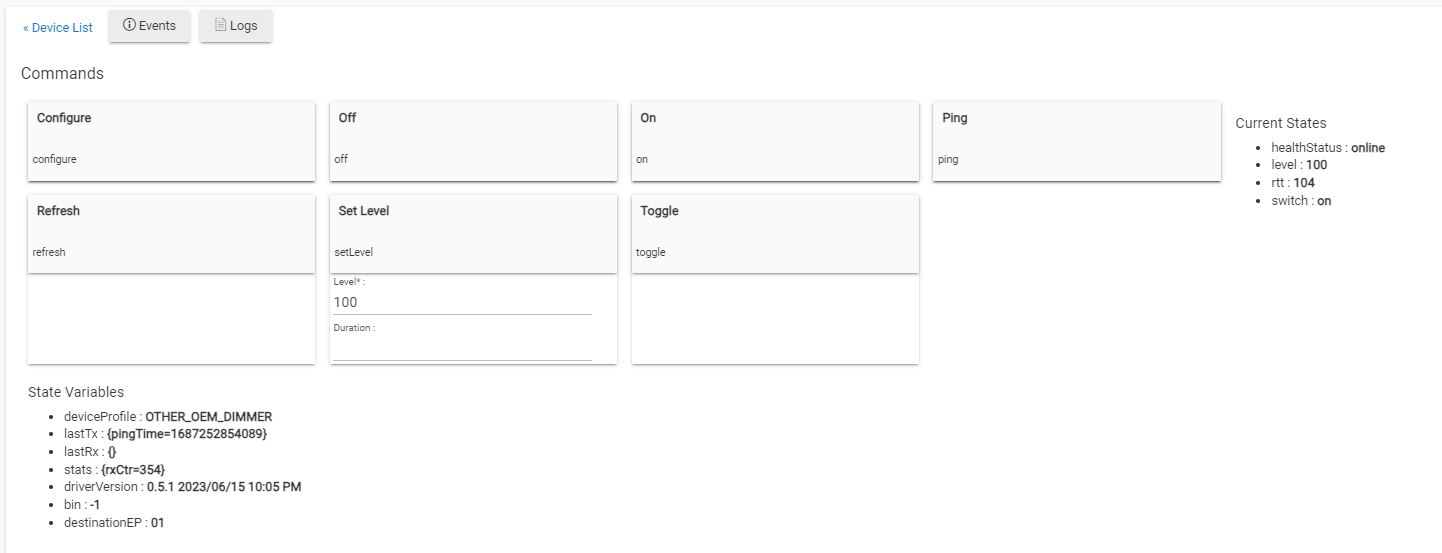Run the Configure command
The height and width of the screenshot is (553, 1442).
point(171,140)
